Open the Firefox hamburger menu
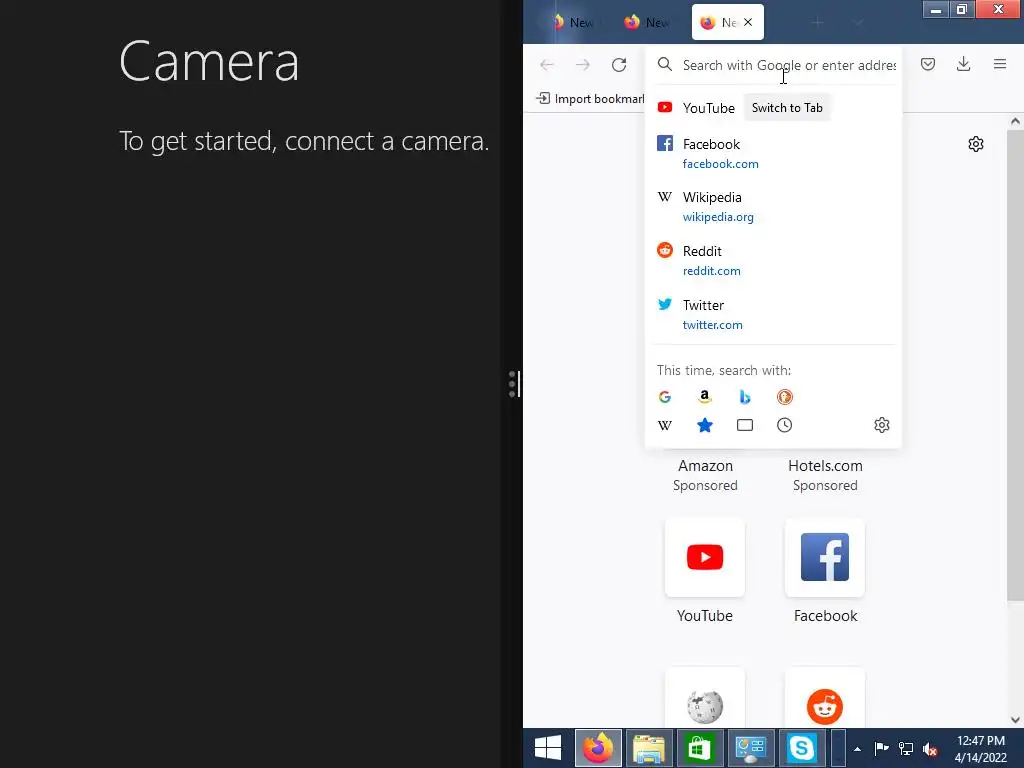Screen dimensions: 1024x768 (x=1000, y=64)
